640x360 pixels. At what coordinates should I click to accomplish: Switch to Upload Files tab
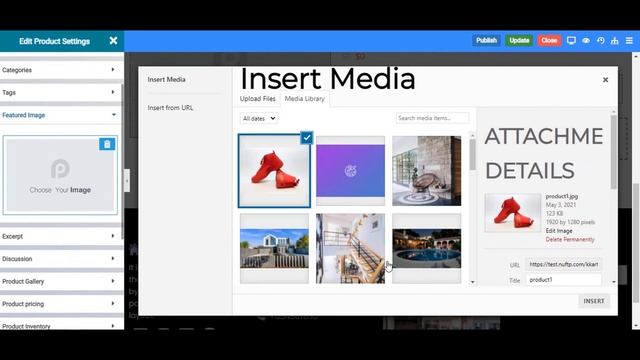pos(258,99)
